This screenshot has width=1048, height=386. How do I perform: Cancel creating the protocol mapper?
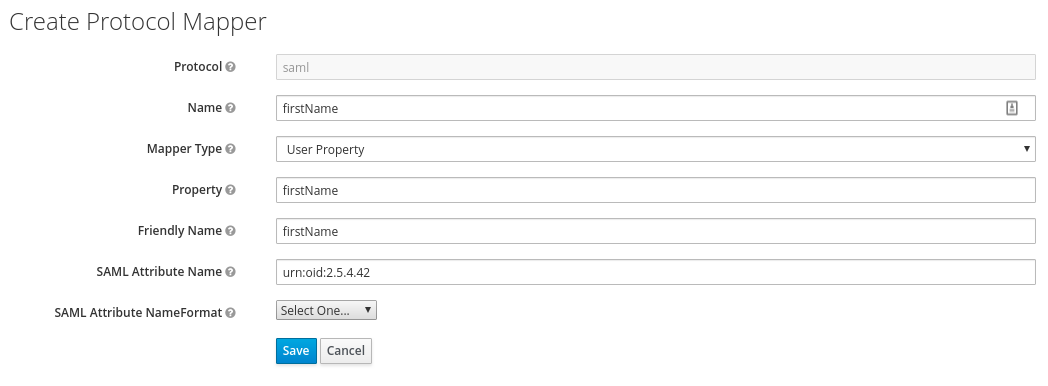pyautogui.click(x=346, y=351)
